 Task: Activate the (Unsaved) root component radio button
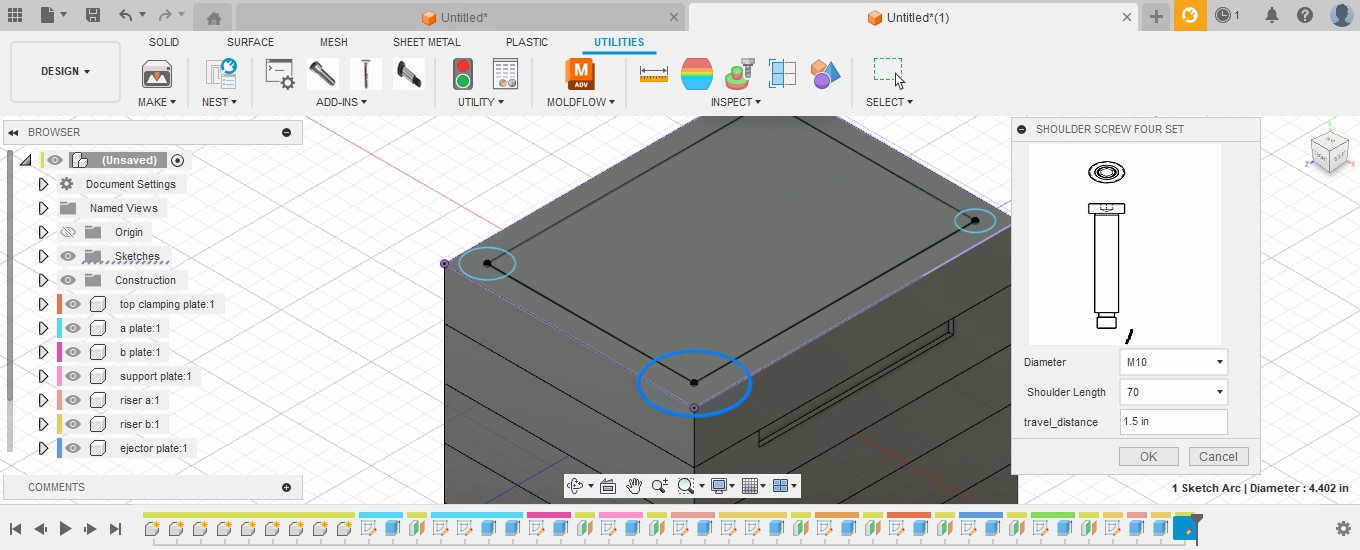pos(178,160)
